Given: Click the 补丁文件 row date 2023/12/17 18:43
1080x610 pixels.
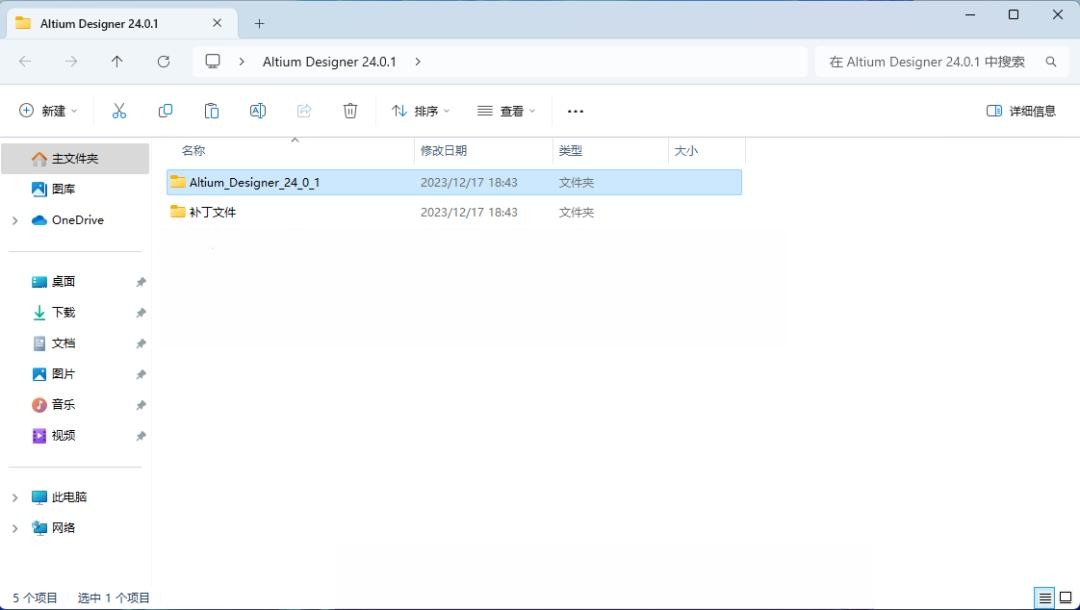Looking at the screenshot, I should coord(469,212).
